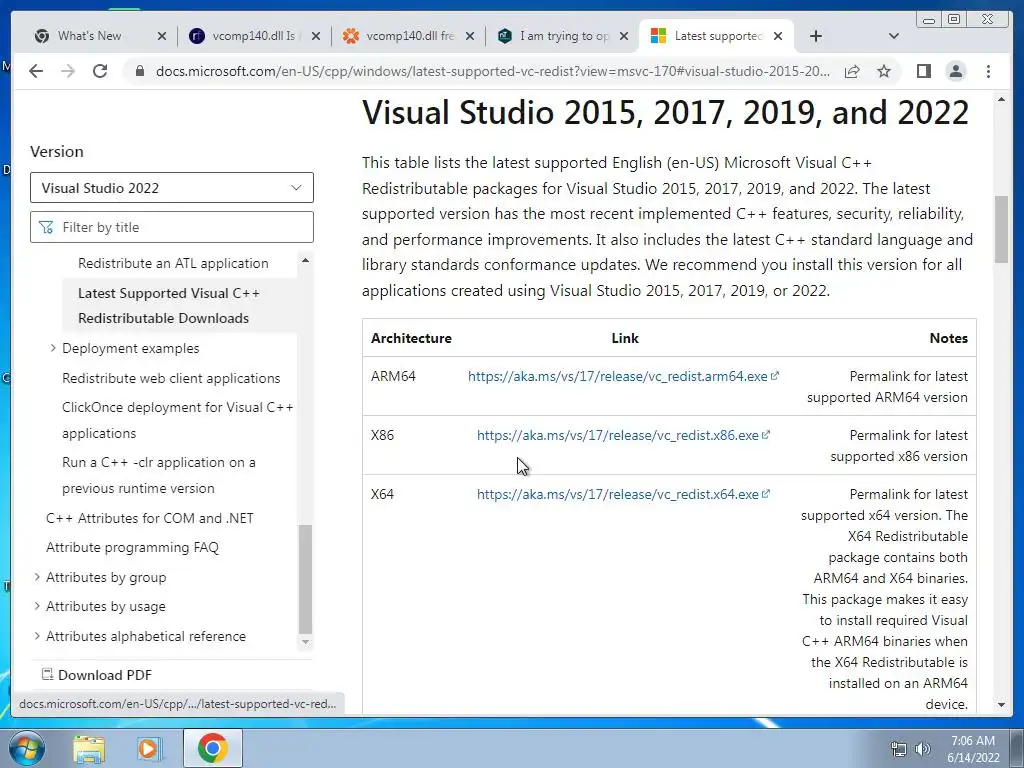Open the browser side panel
Screen dimensions: 1024x768
pos(923,71)
